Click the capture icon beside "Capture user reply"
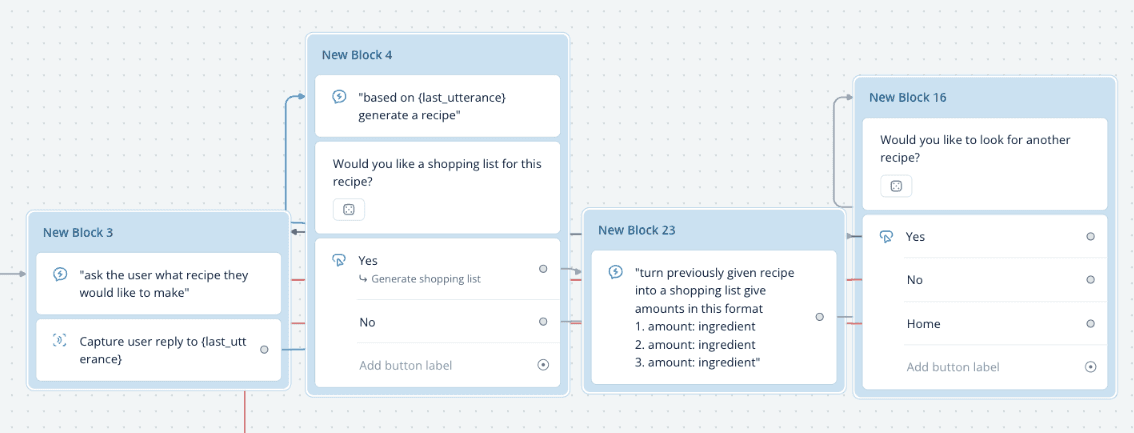The width and height of the screenshot is (1134, 433). pos(60,341)
